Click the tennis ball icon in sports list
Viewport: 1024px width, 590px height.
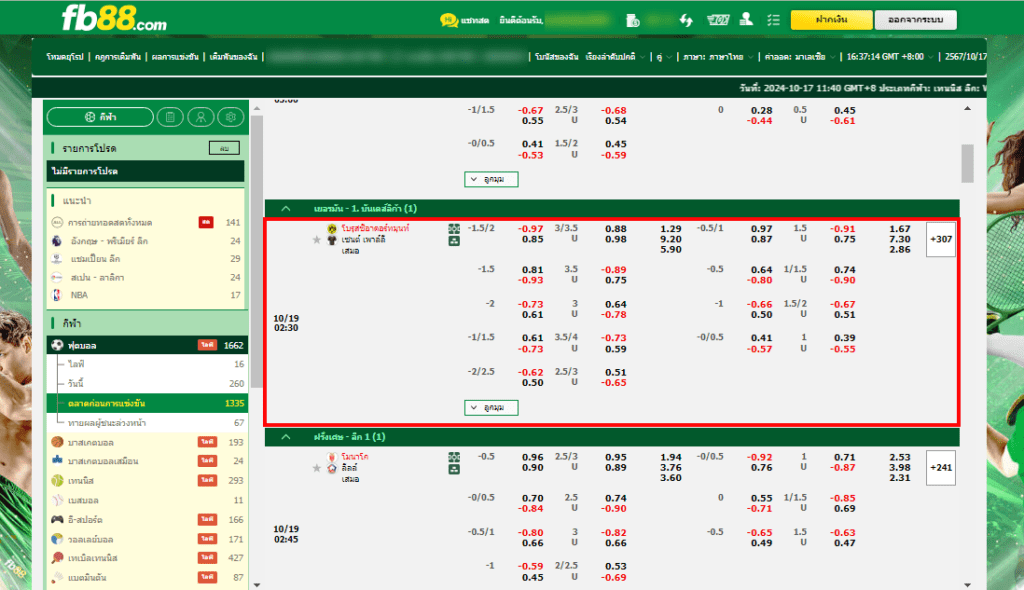click(x=57, y=480)
